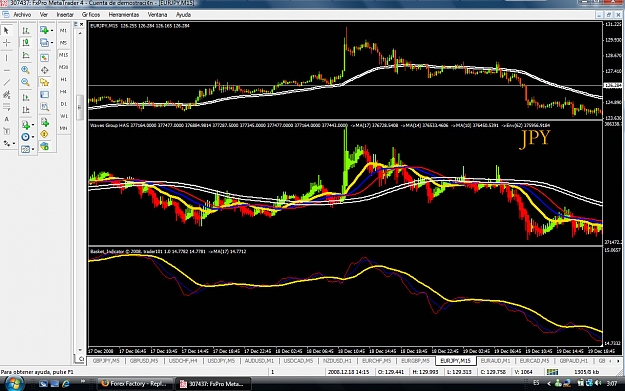Pick the vertical line drawing tool
Viewport: 625px width, 391px height.
(x=6, y=58)
